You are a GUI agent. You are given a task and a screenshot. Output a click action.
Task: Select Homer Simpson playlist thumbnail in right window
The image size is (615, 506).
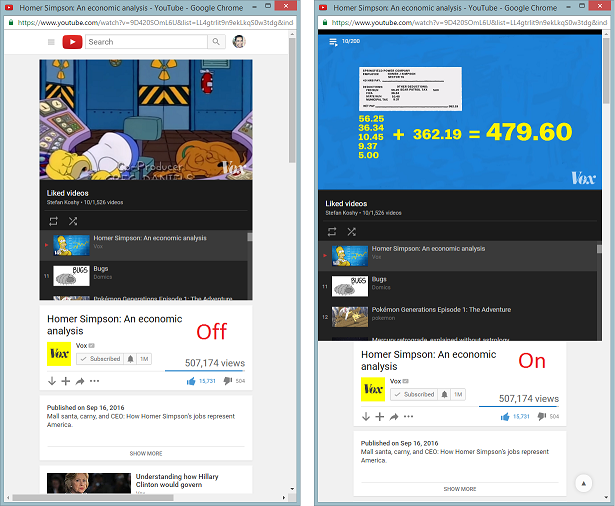click(x=350, y=256)
